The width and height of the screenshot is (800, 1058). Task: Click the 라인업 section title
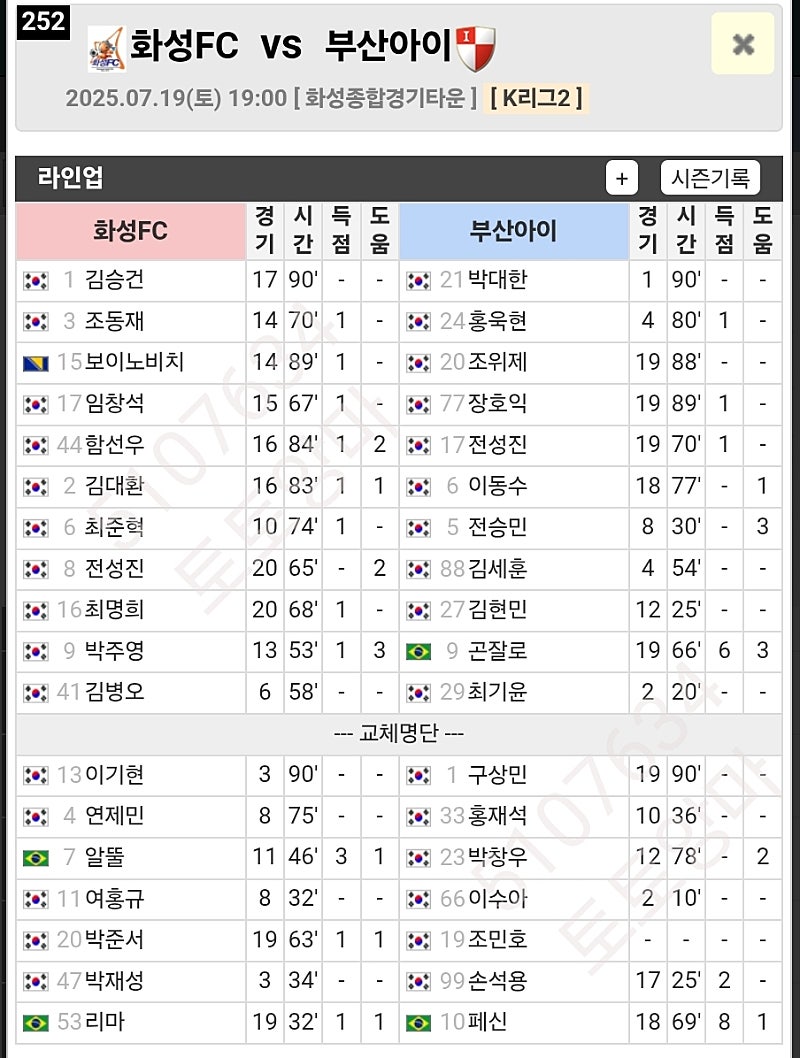tap(70, 177)
